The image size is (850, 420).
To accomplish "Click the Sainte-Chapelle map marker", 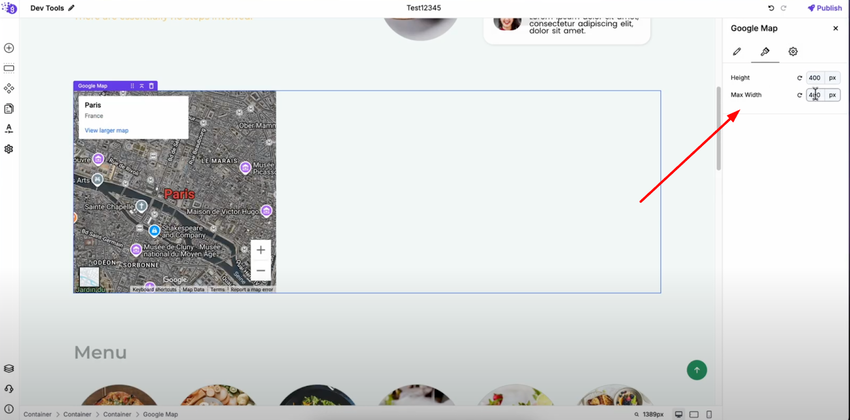I will point(141,206).
